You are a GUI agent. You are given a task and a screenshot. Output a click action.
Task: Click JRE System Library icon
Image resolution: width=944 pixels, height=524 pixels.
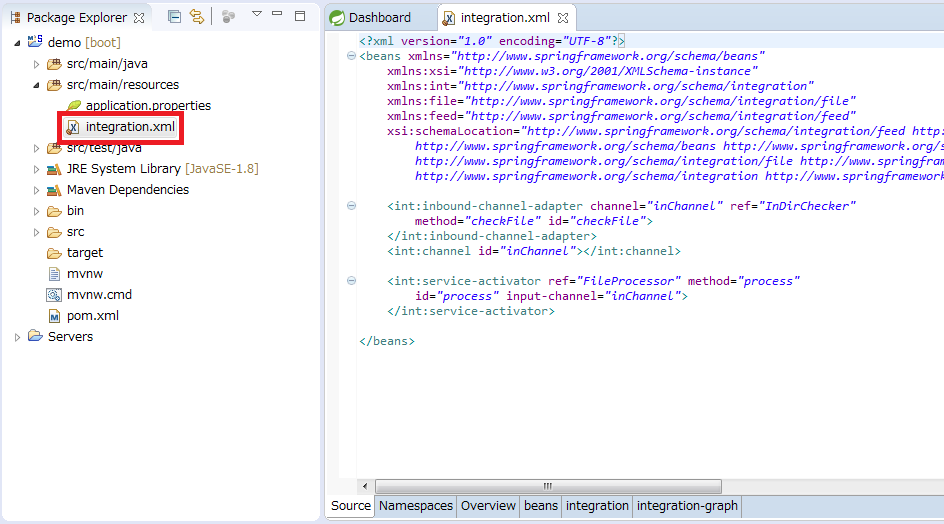coord(54,169)
